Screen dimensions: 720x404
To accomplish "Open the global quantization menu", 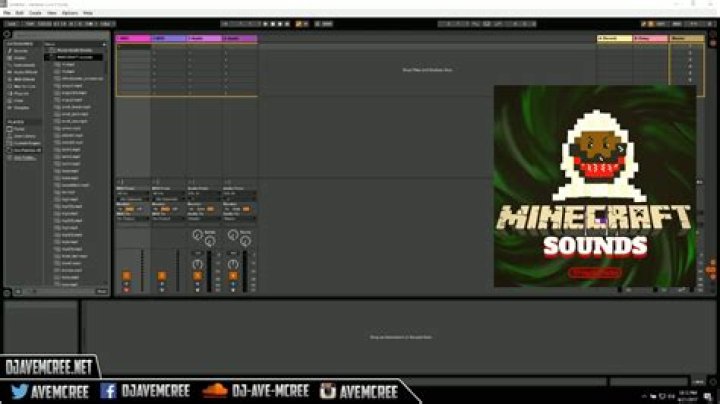I will (x=106, y=24).
